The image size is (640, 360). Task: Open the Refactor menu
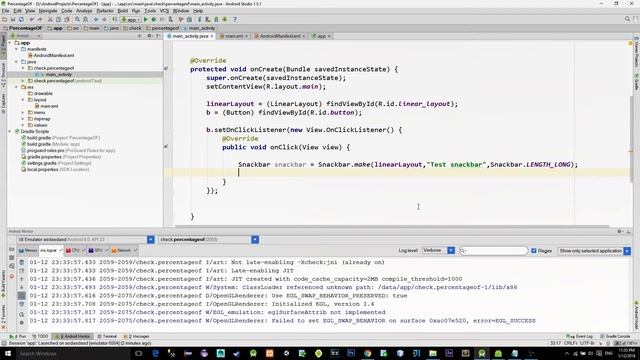(105, 11)
